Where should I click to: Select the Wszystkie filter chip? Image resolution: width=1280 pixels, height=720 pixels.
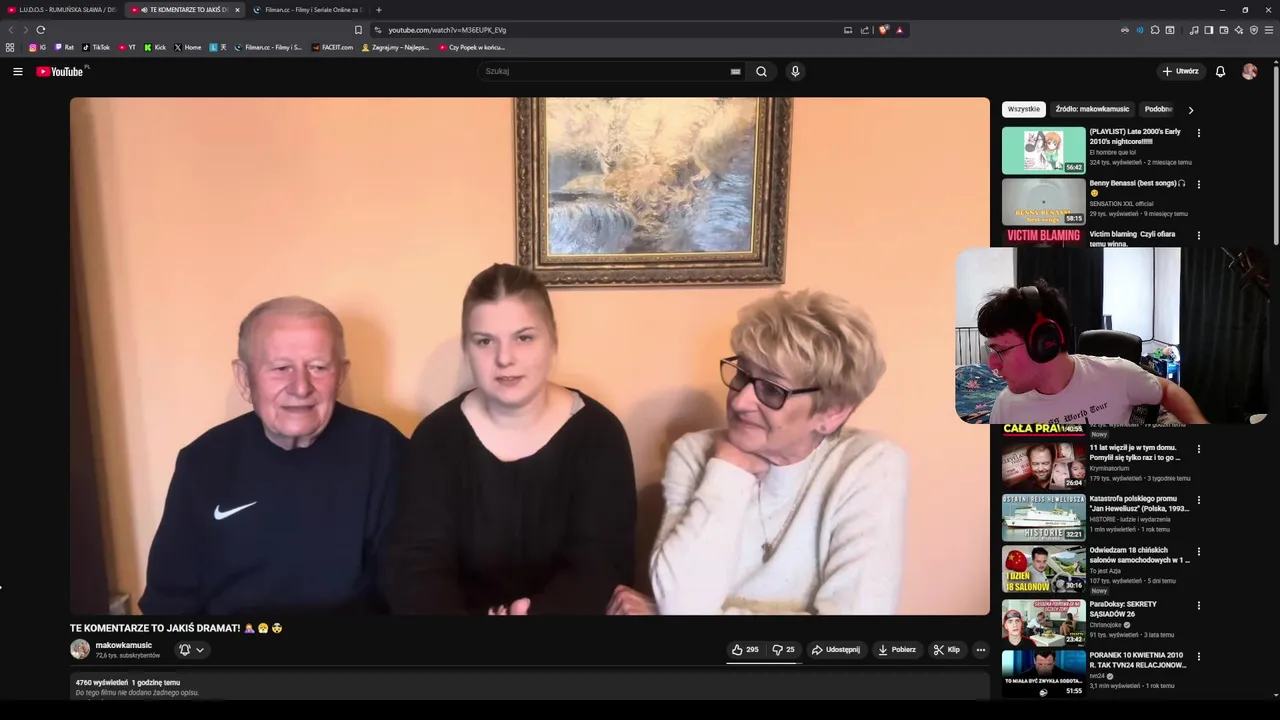pos(1023,109)
